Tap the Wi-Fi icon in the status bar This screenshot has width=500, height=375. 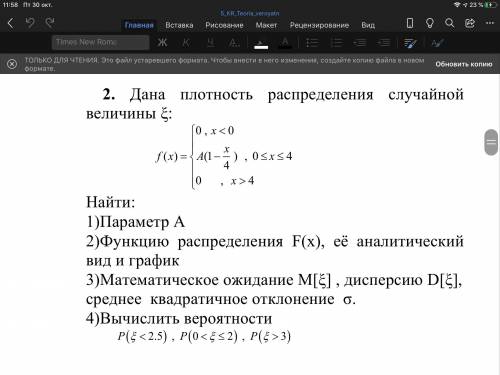(x=457, y=5)
